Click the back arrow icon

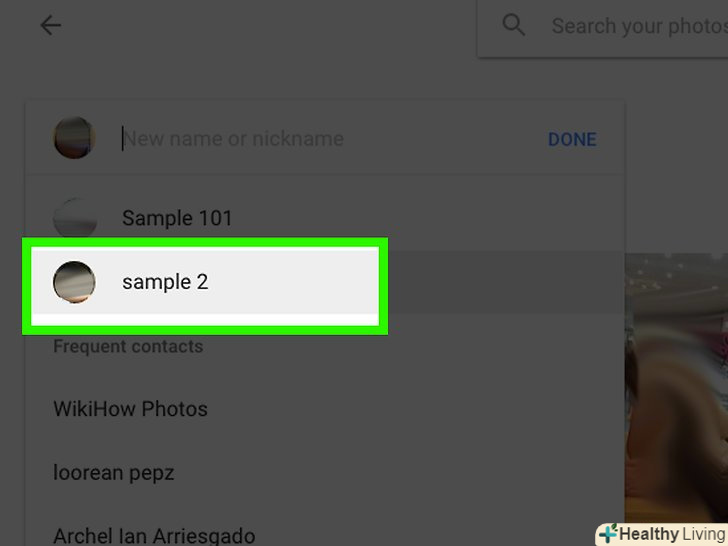pos(50,26)
